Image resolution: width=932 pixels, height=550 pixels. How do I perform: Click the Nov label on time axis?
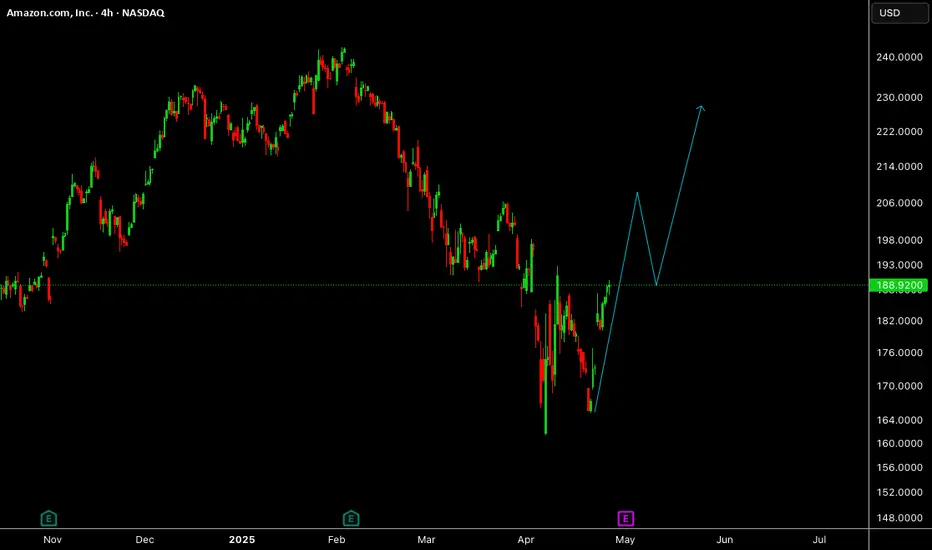click(52, 540)
